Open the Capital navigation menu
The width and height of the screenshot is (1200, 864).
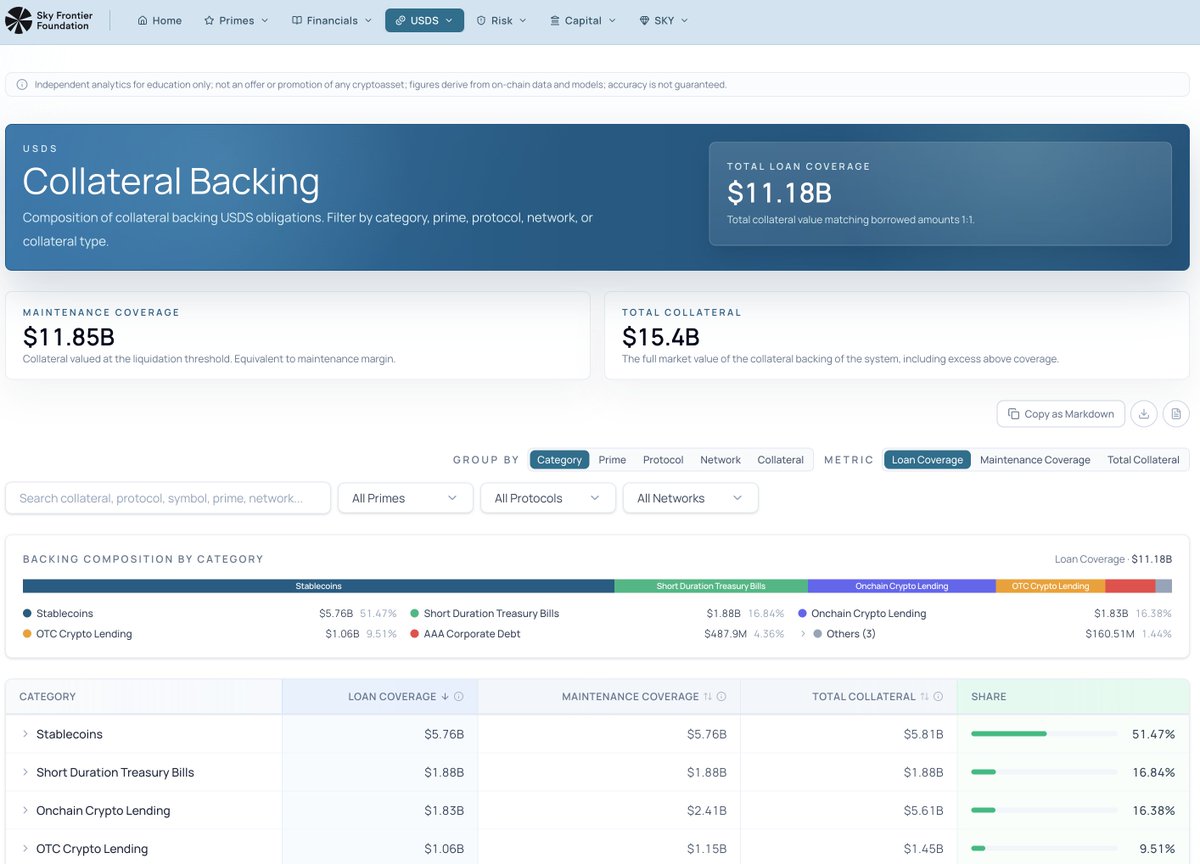583,20
